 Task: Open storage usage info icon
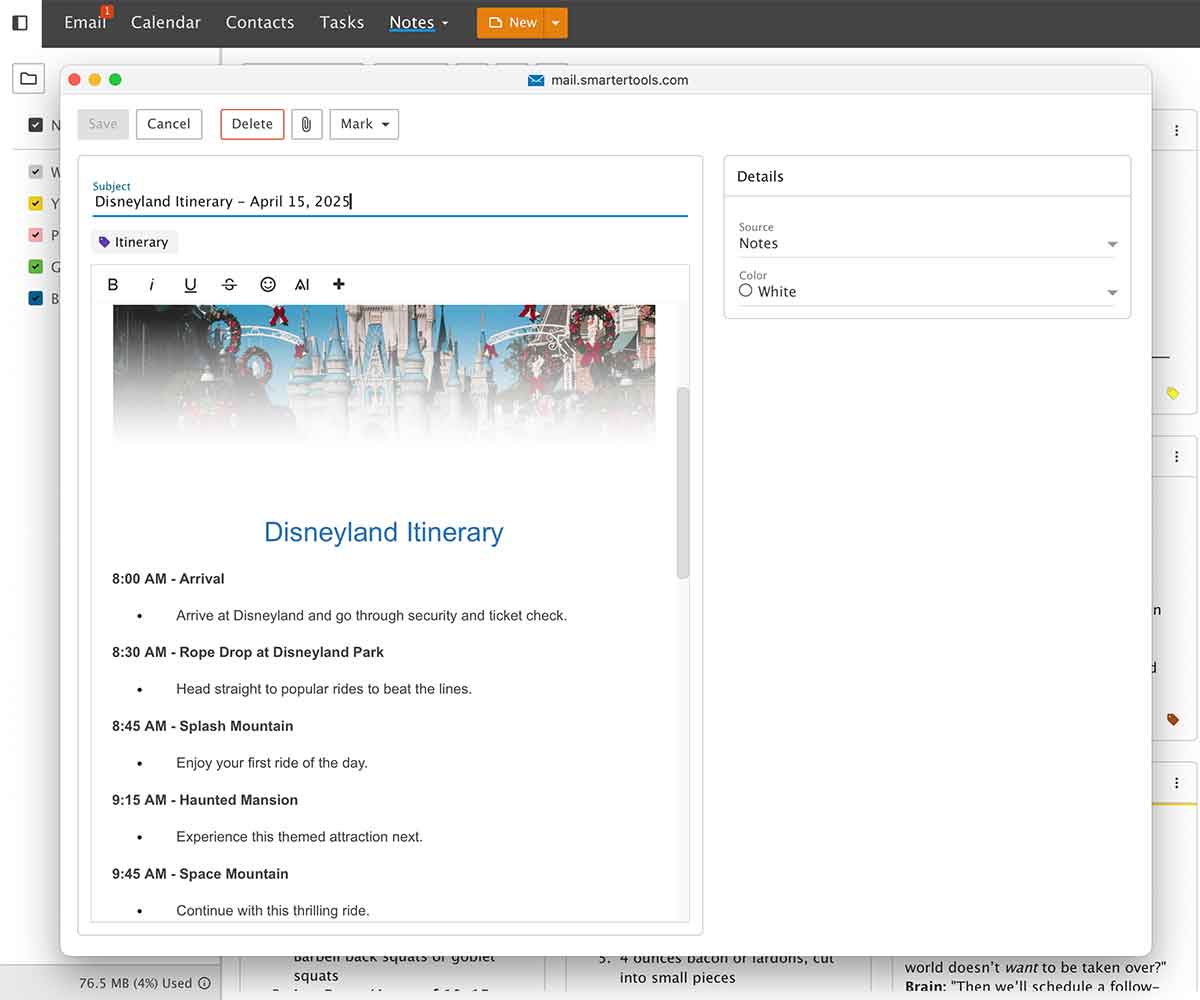[x=204, y=983]
